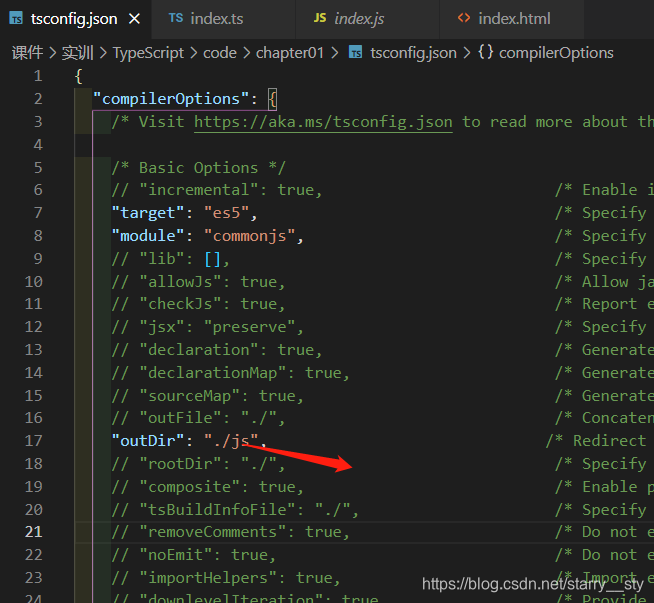Open the chapter01 breadcrumb folder
654x603 pixels.
290,53
